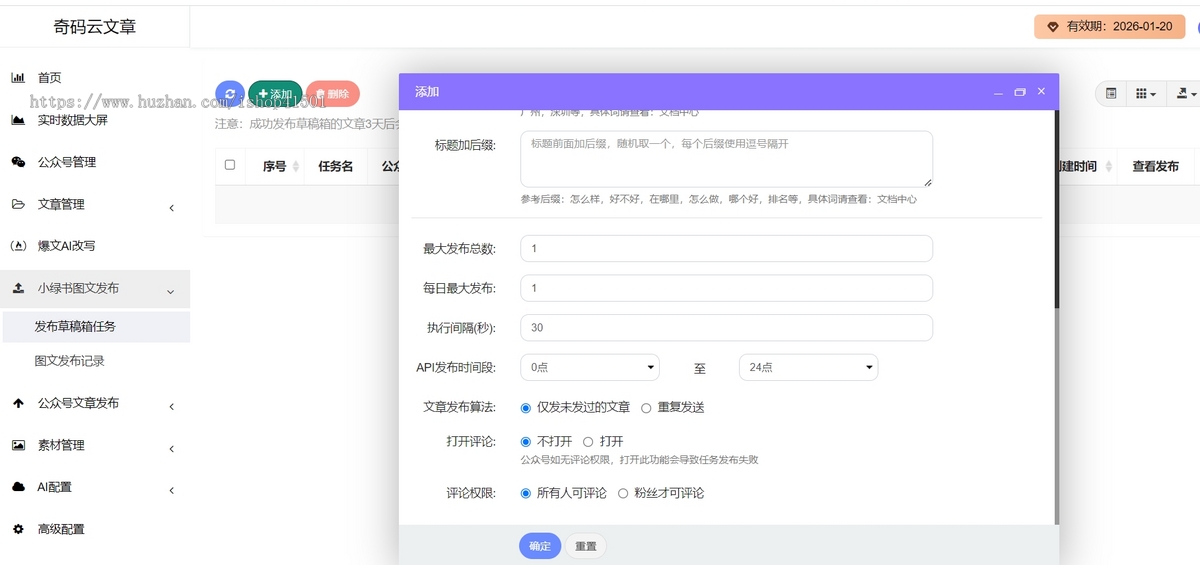Click the dialog vertical scrollbar
The image size is (1200, 565).
pos(1055,210)
